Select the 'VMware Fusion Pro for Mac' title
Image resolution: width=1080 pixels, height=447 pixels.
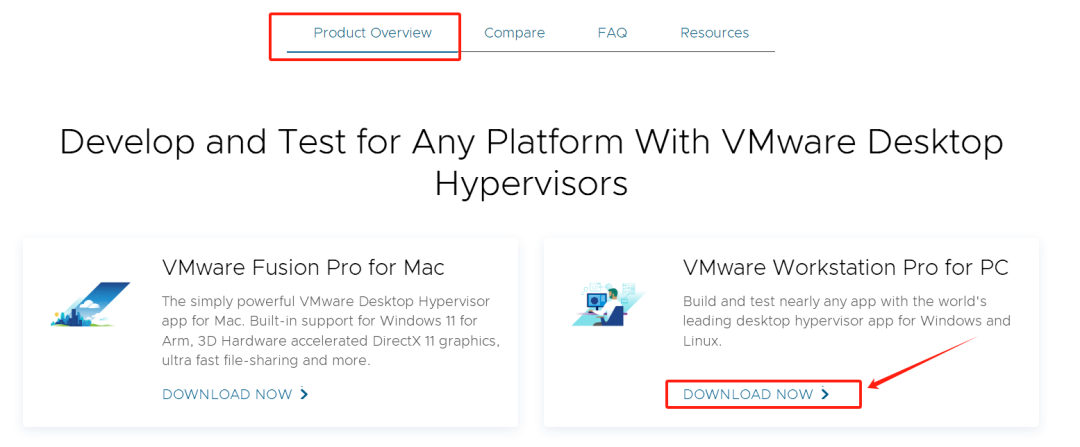click(x=303, y=268)
